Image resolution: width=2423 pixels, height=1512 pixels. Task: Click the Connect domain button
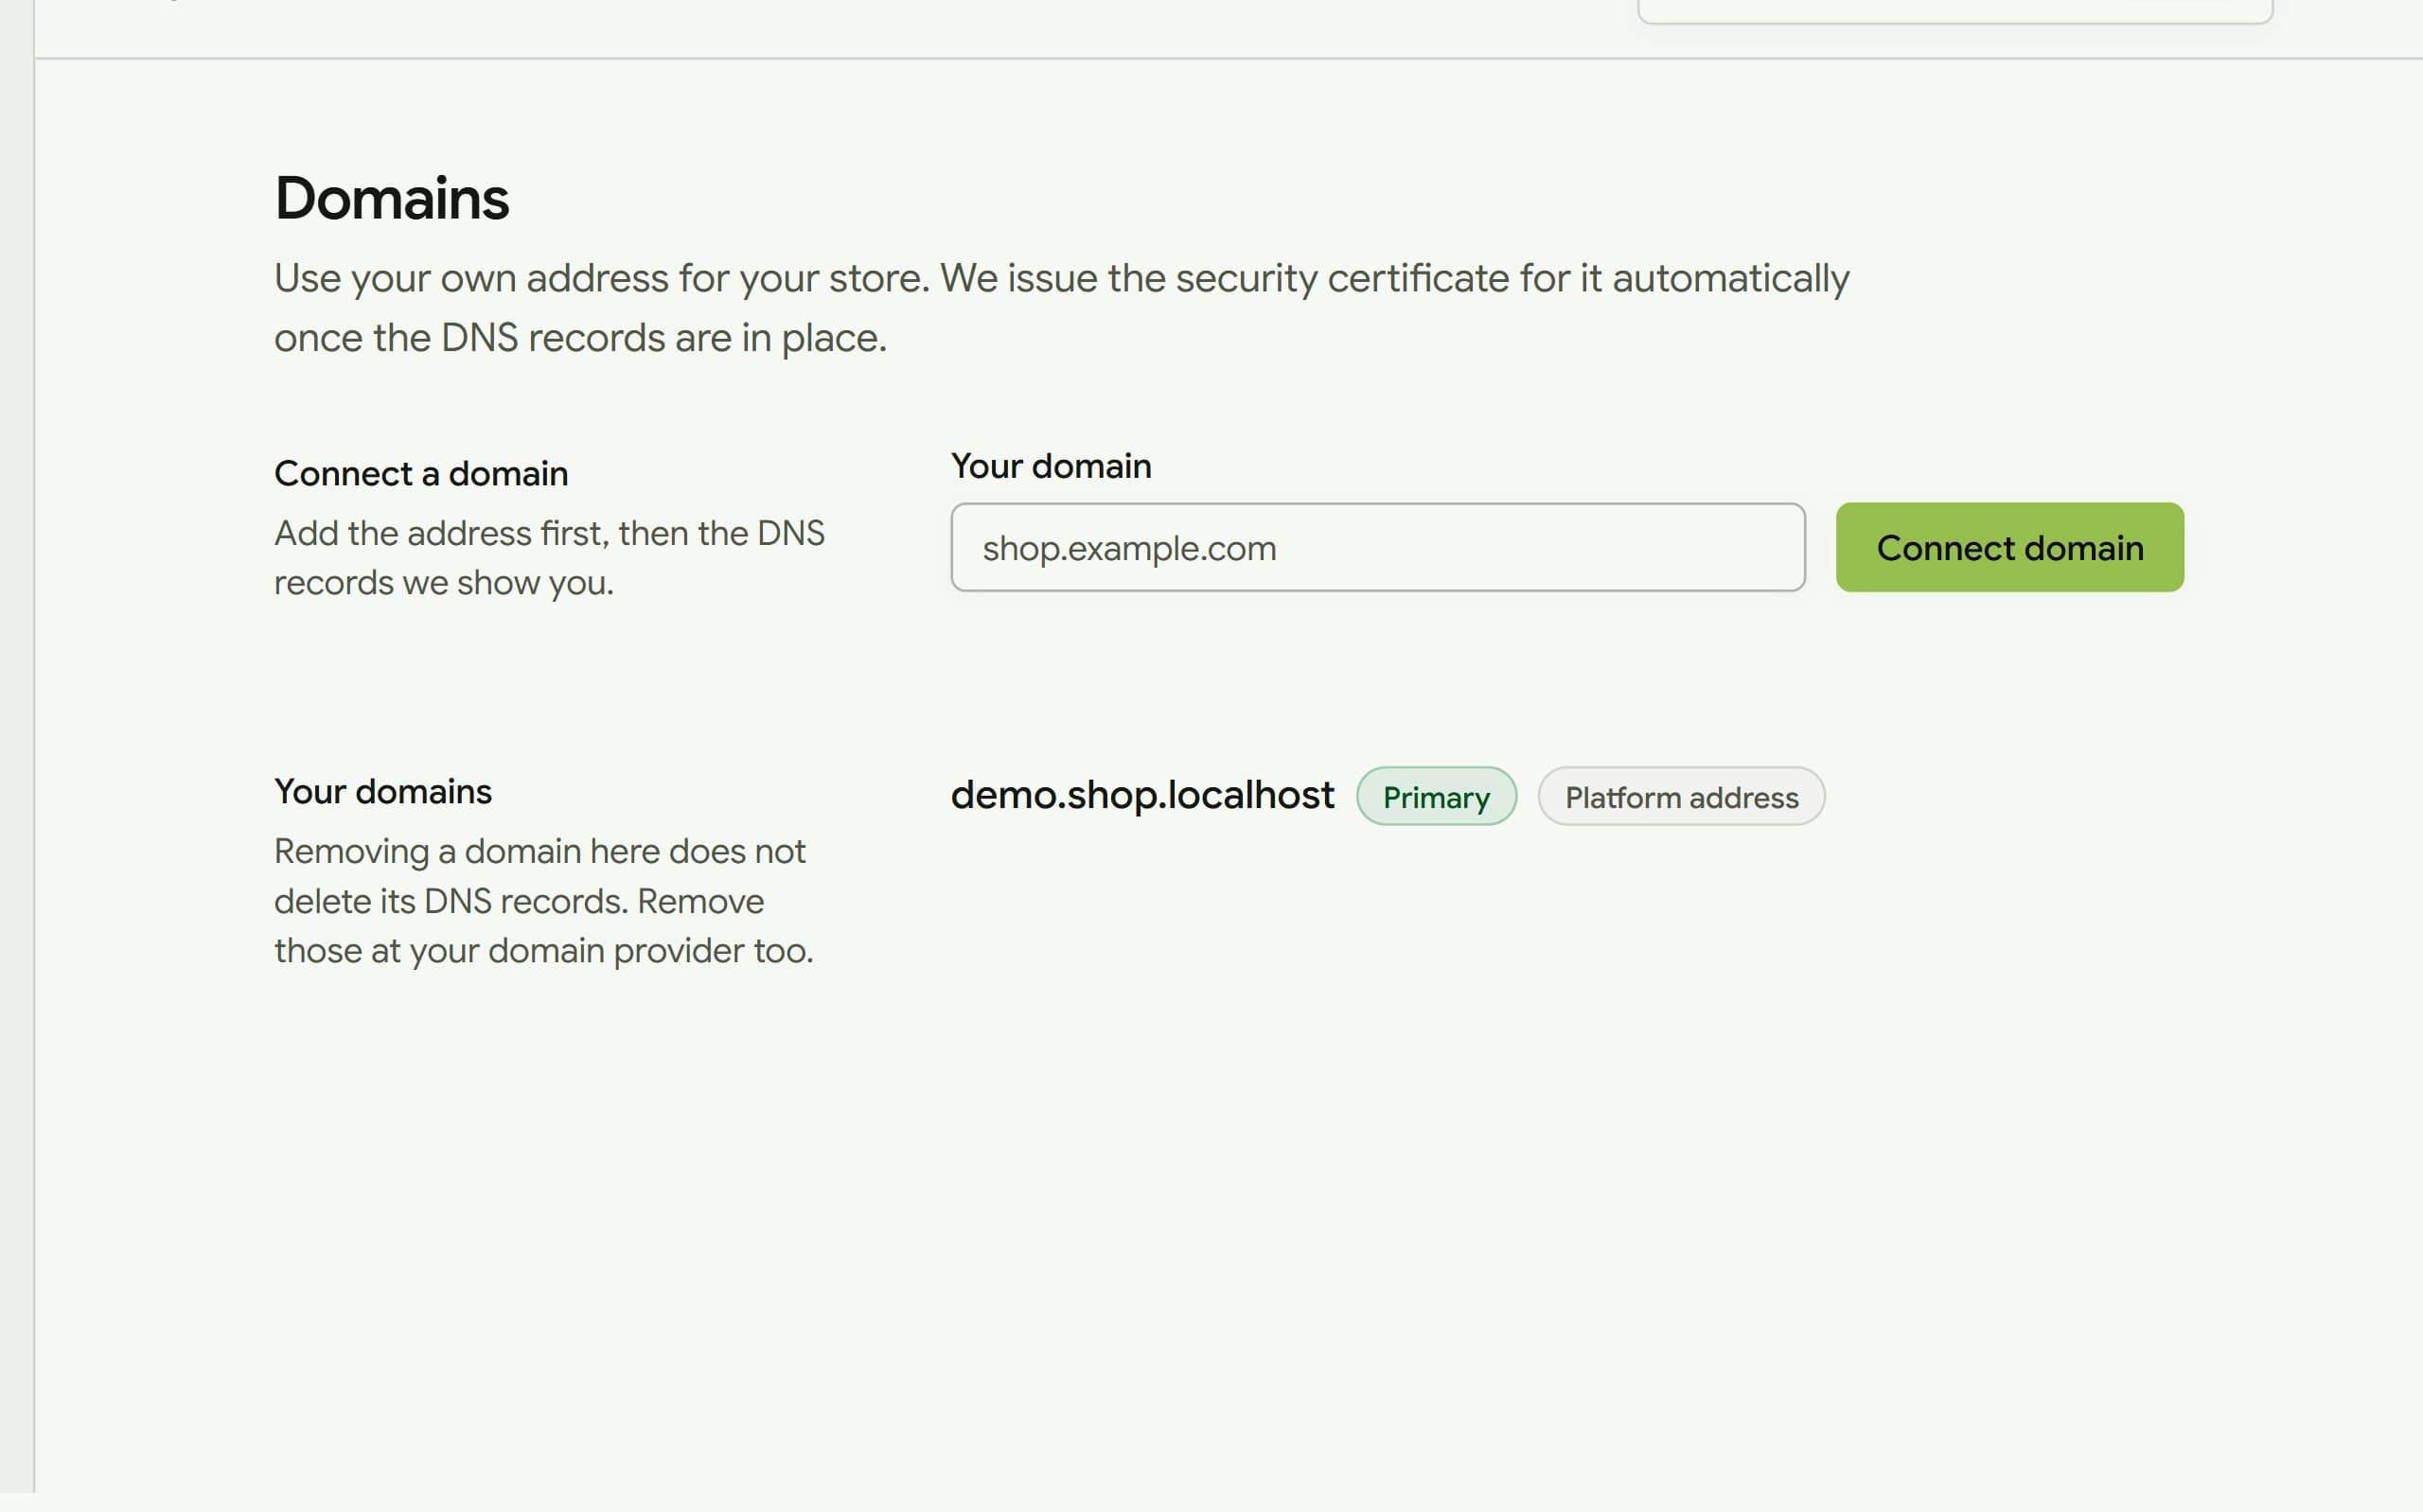click(x=2009, y=547)
